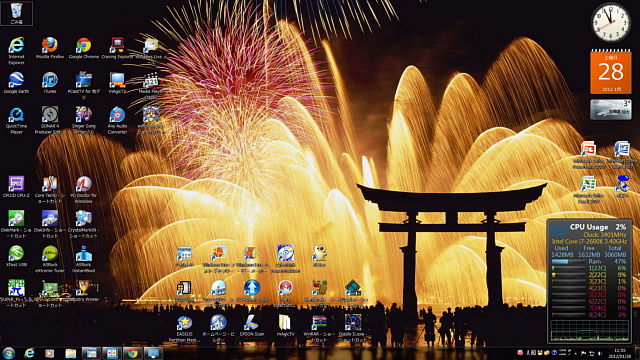Open the DiskMark shortcut on the desktop
Viewport: 640px width, 360px height.
16,224
